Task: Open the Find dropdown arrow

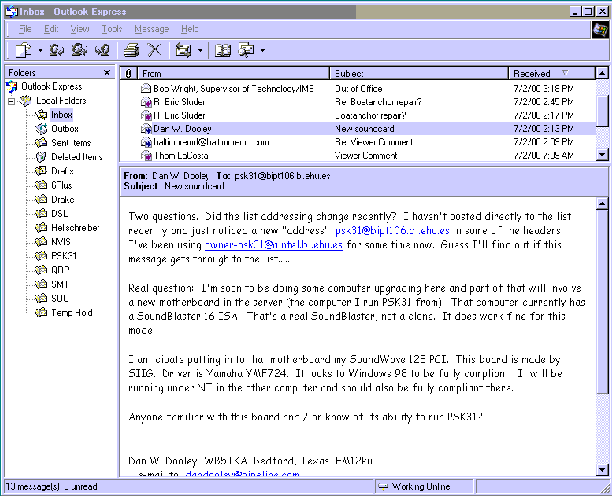Action: [x=263, y=50]
